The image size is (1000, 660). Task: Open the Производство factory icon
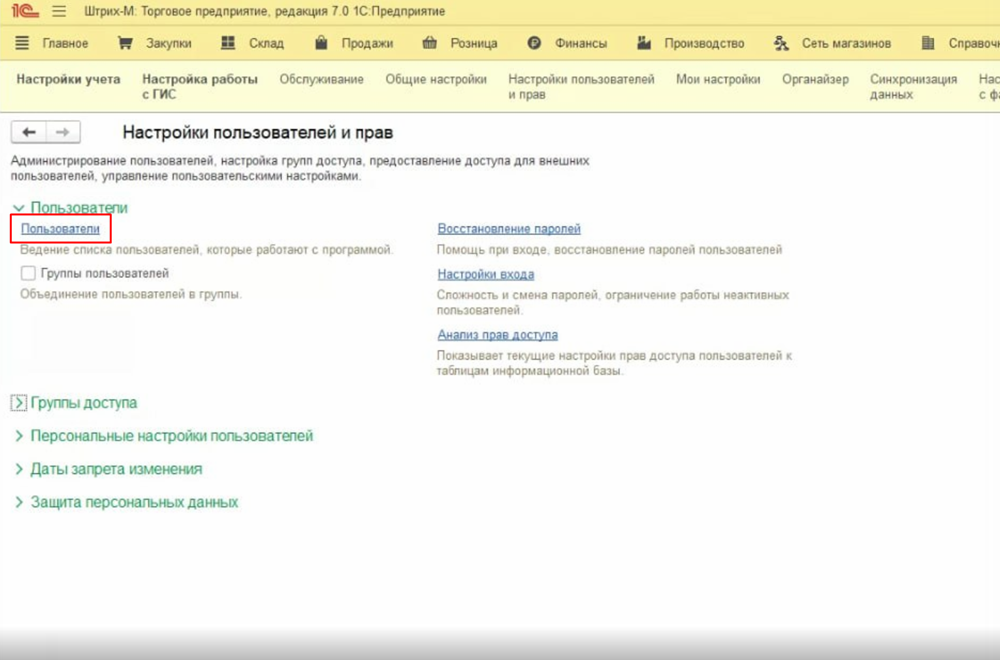coord(644,44)
